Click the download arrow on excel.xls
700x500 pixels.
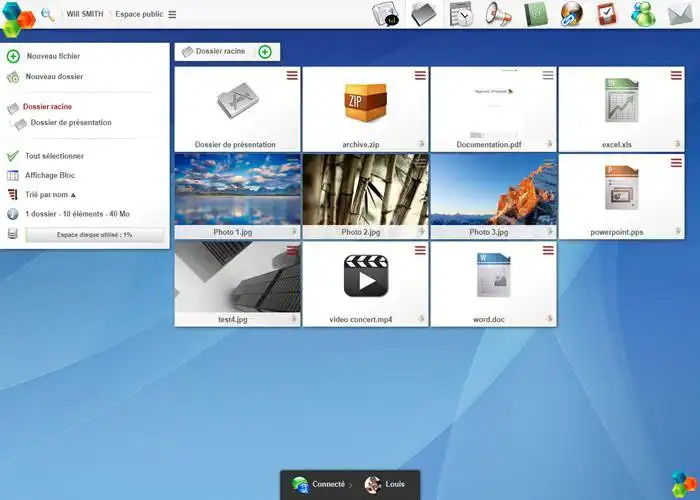pos(677,144)
